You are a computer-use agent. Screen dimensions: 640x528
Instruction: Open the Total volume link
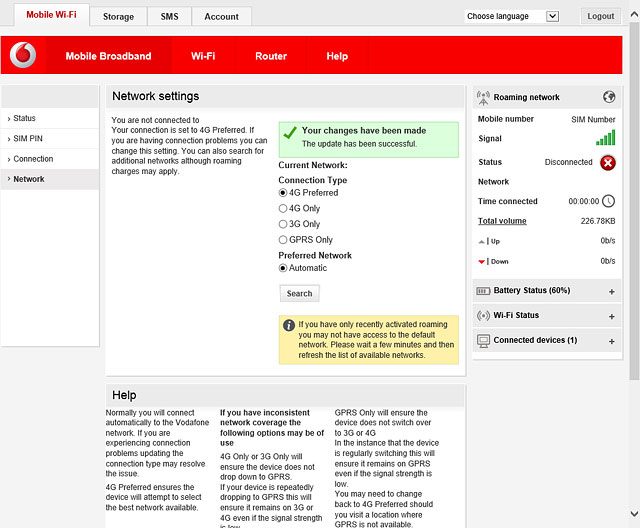[x=502, y=221]
